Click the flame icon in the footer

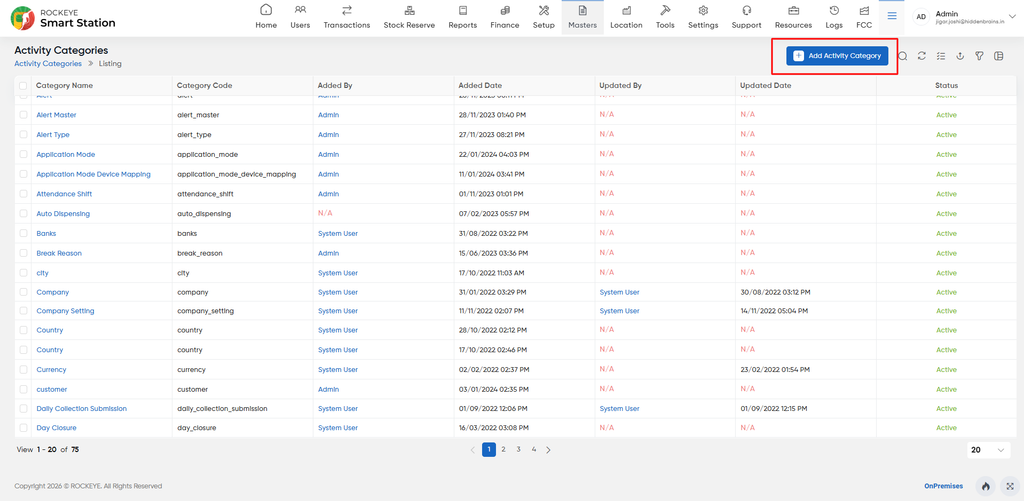(985, 486)
